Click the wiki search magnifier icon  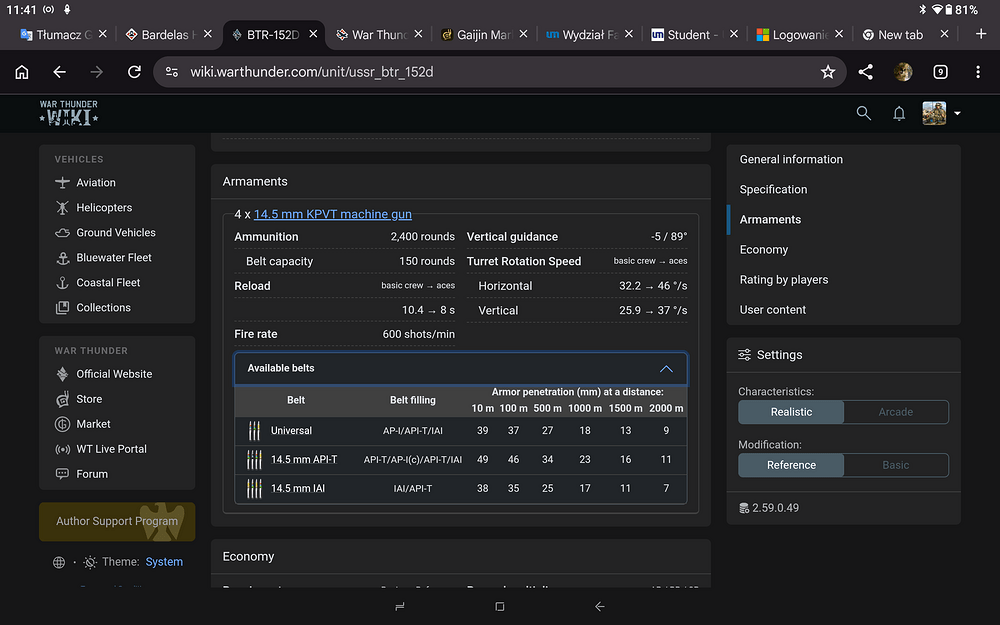point(864,114)
